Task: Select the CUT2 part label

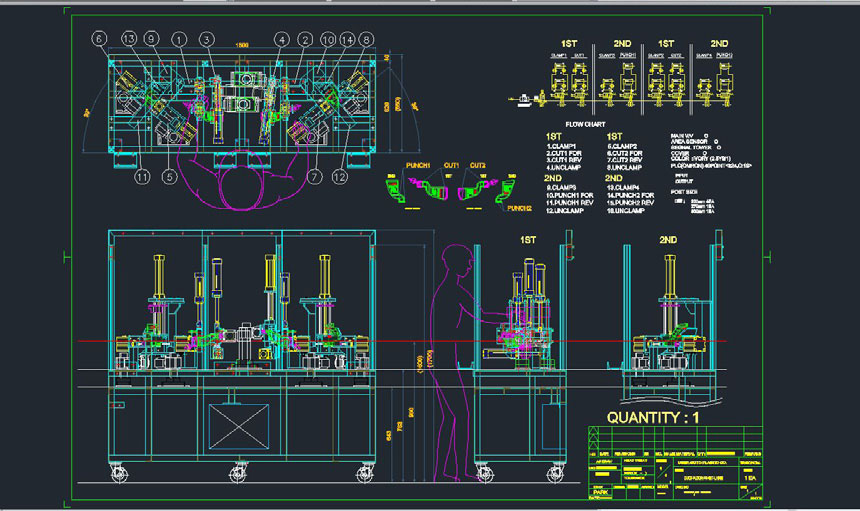Action: click(478, 165)
